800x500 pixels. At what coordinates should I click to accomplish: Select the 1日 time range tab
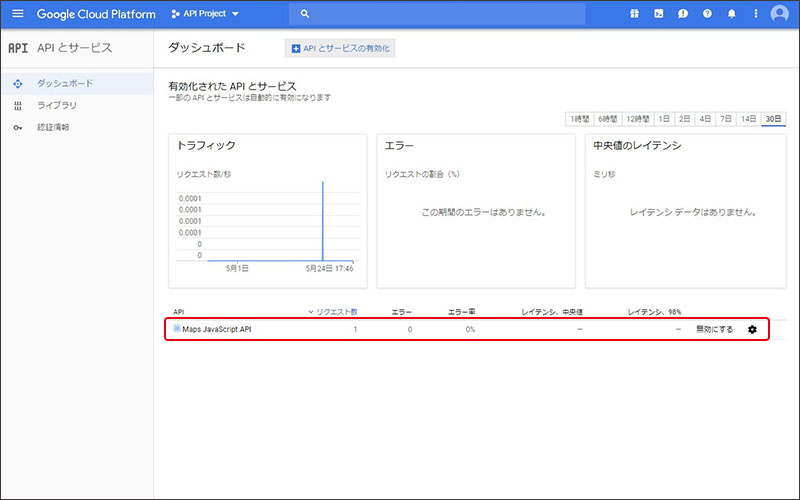[664, 119]
